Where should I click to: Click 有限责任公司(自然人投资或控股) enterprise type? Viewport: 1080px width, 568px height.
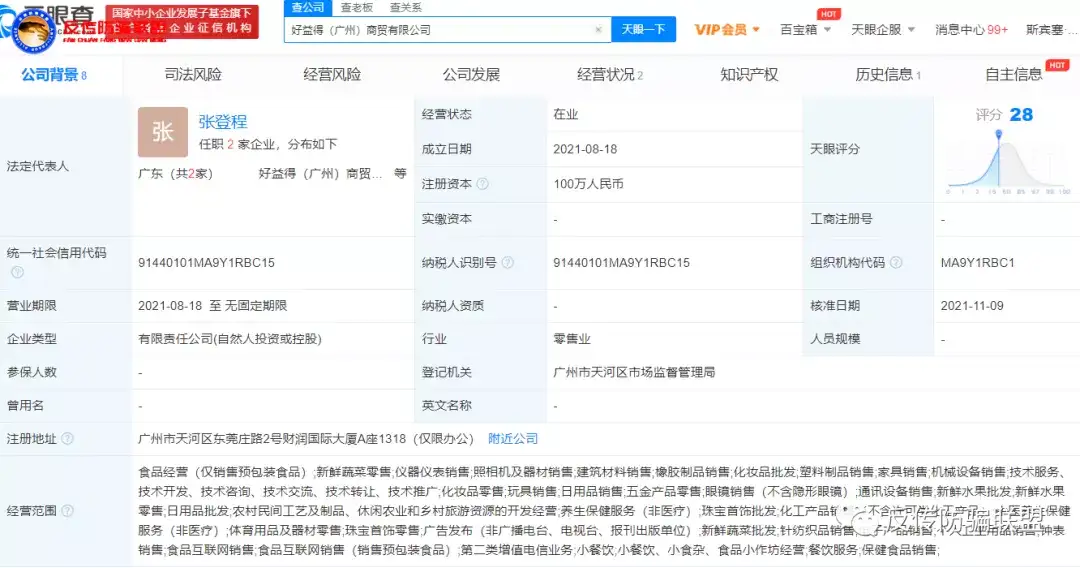[x=230, y=339]
